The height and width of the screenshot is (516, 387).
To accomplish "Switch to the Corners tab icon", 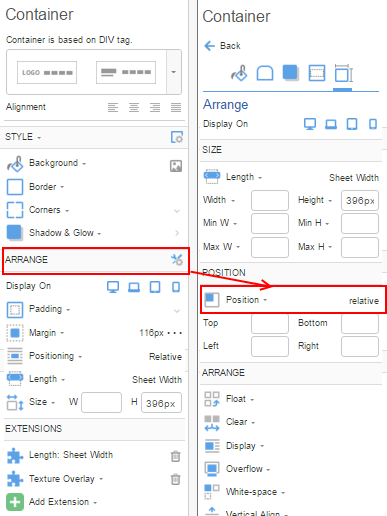I will pos(265,73).
